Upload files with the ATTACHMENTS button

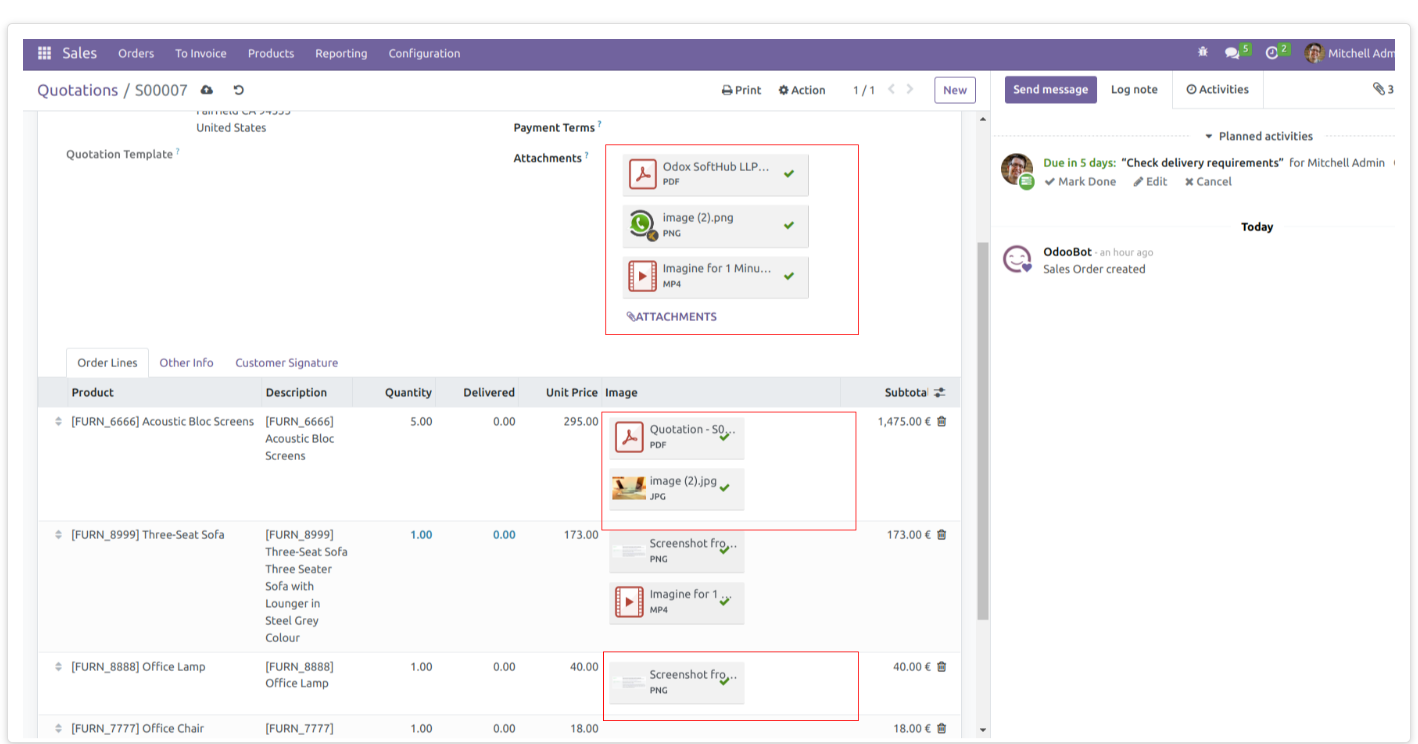coord(672,316)
